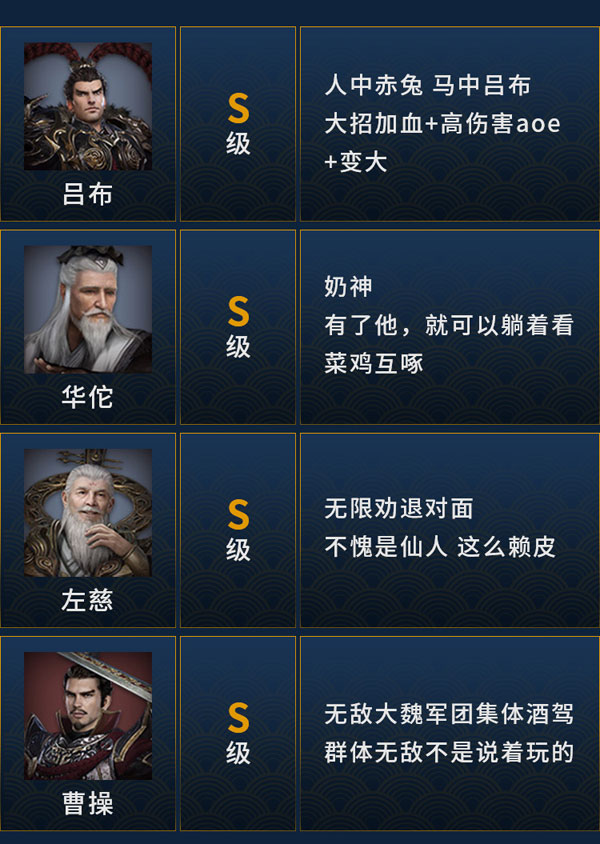Click the 吕布 name label
Viewport: 600px width, 844px height.
tap(88, 194)
